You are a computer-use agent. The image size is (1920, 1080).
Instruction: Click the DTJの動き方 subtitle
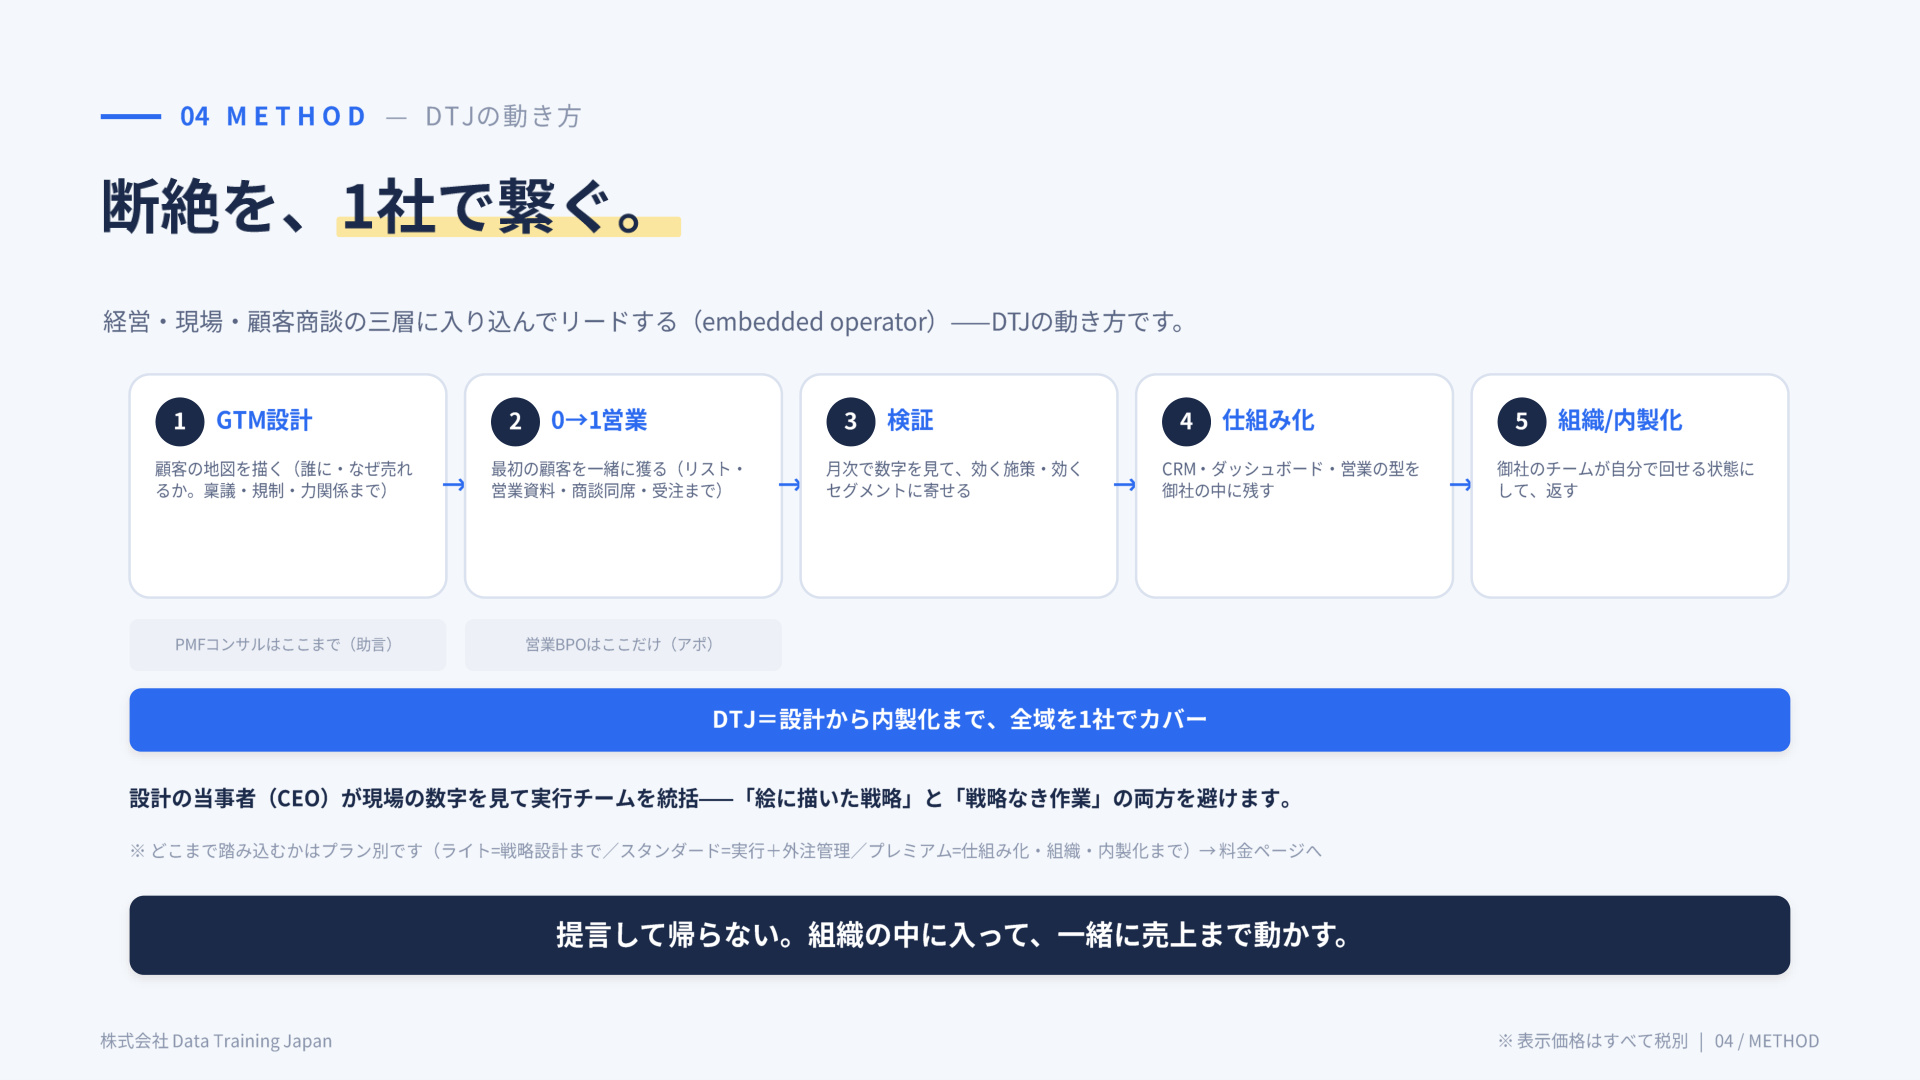pyautogui.click(x=503, y=117)
